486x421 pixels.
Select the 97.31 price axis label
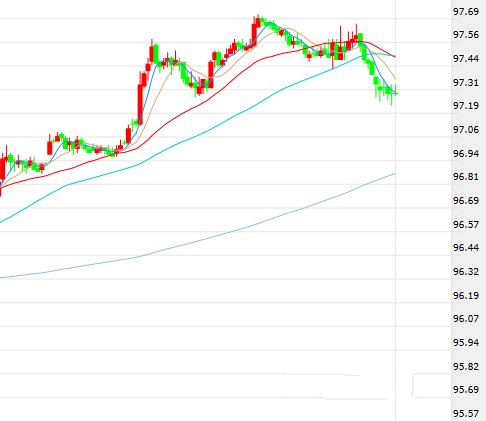[x=466, y=82]
